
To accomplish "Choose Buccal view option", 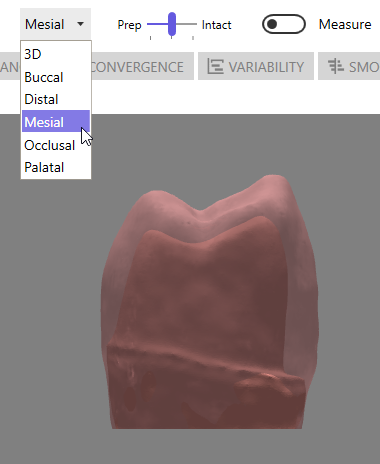I will tap(56, 77).
